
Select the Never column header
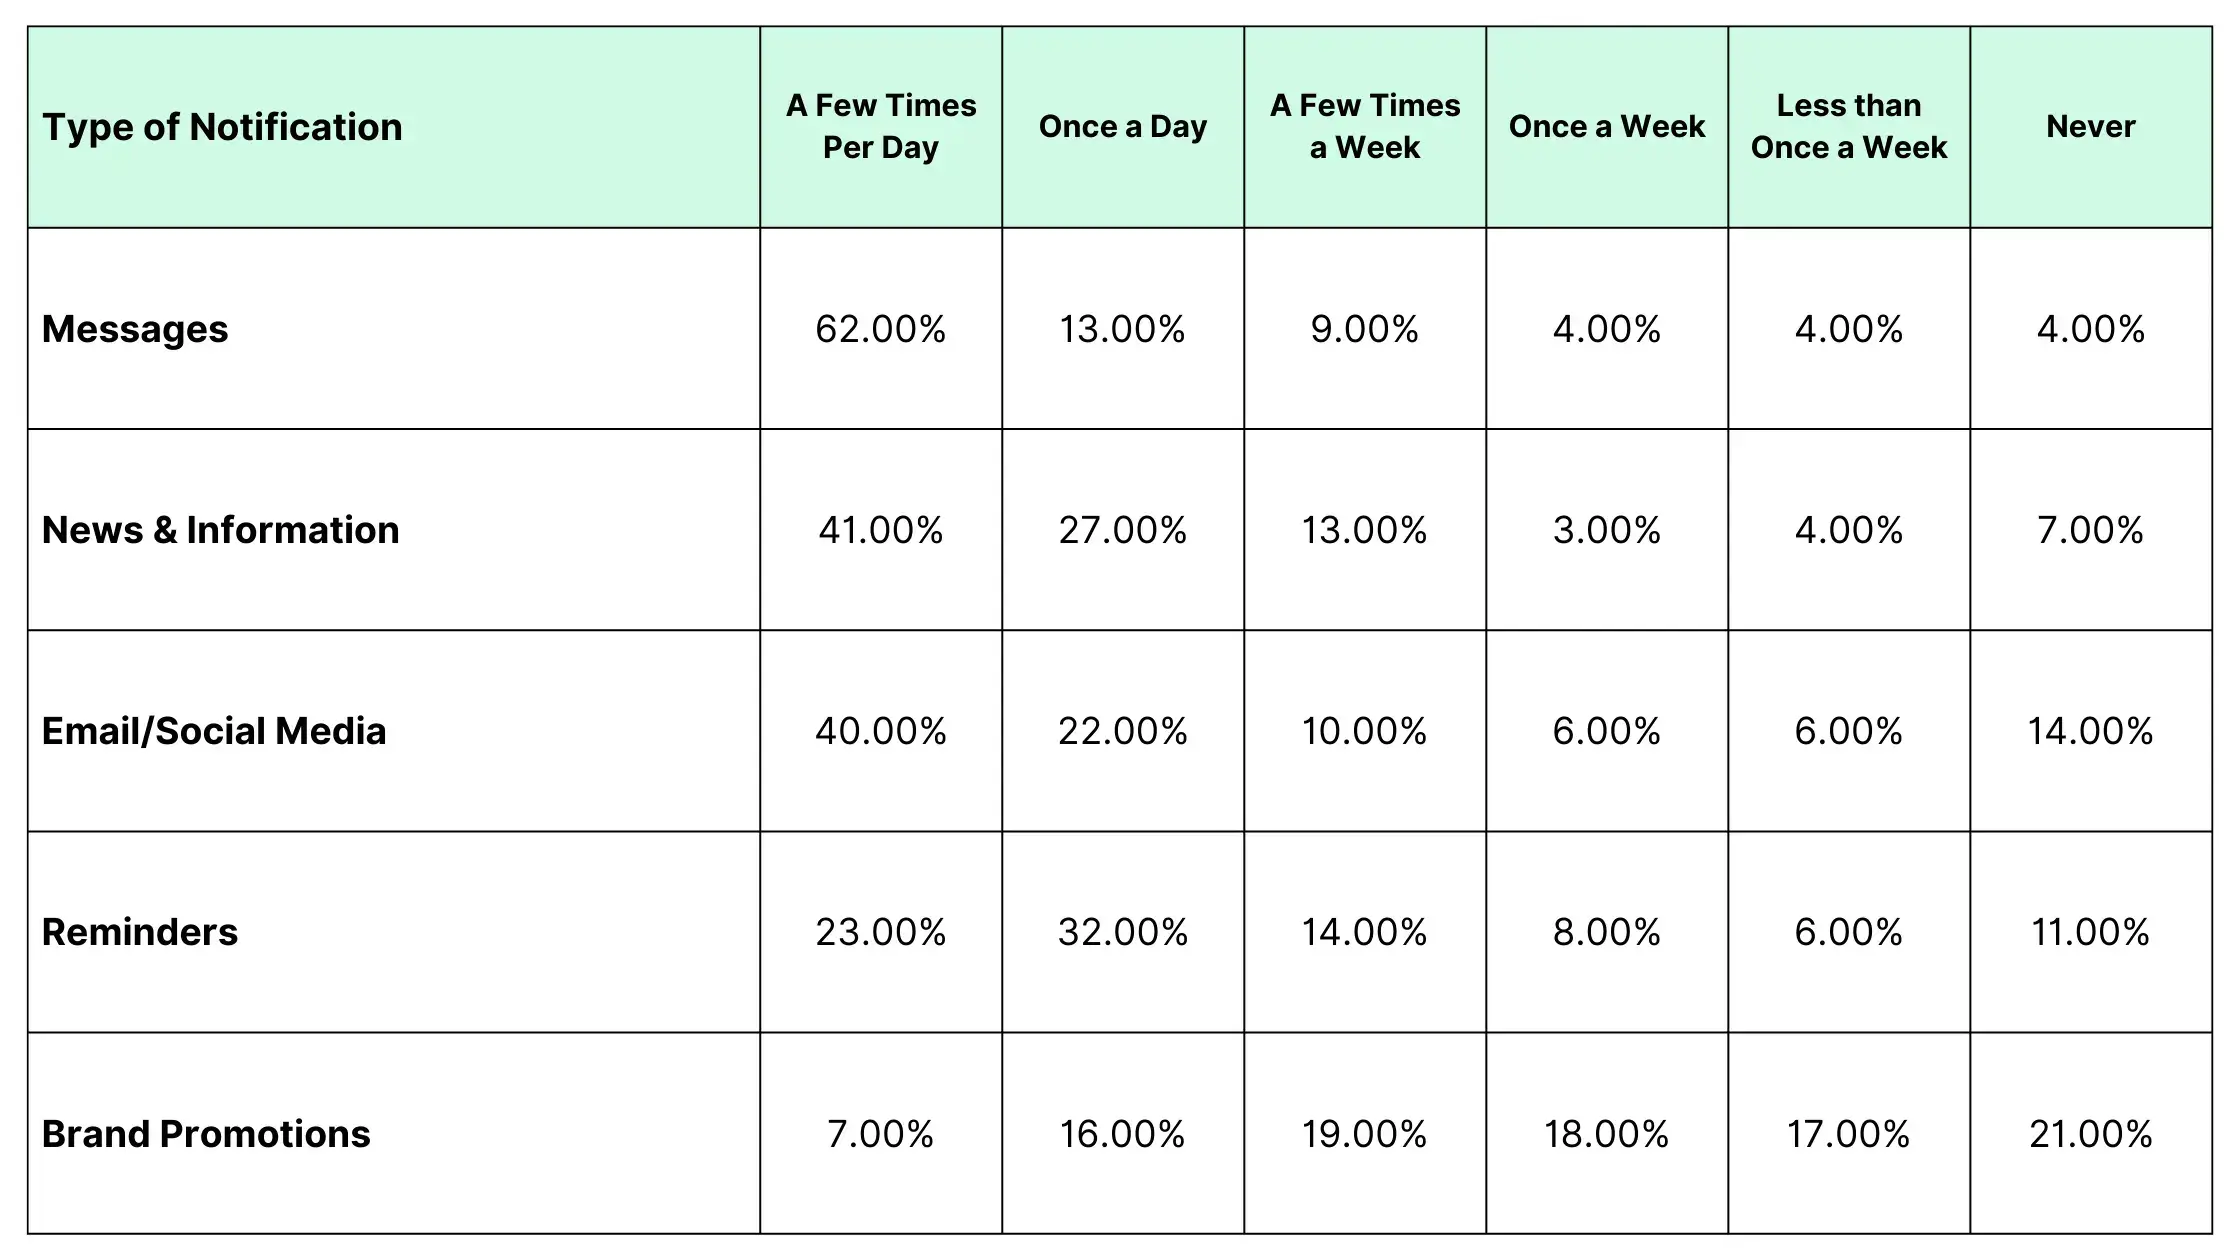click(x=2091, y=127)
